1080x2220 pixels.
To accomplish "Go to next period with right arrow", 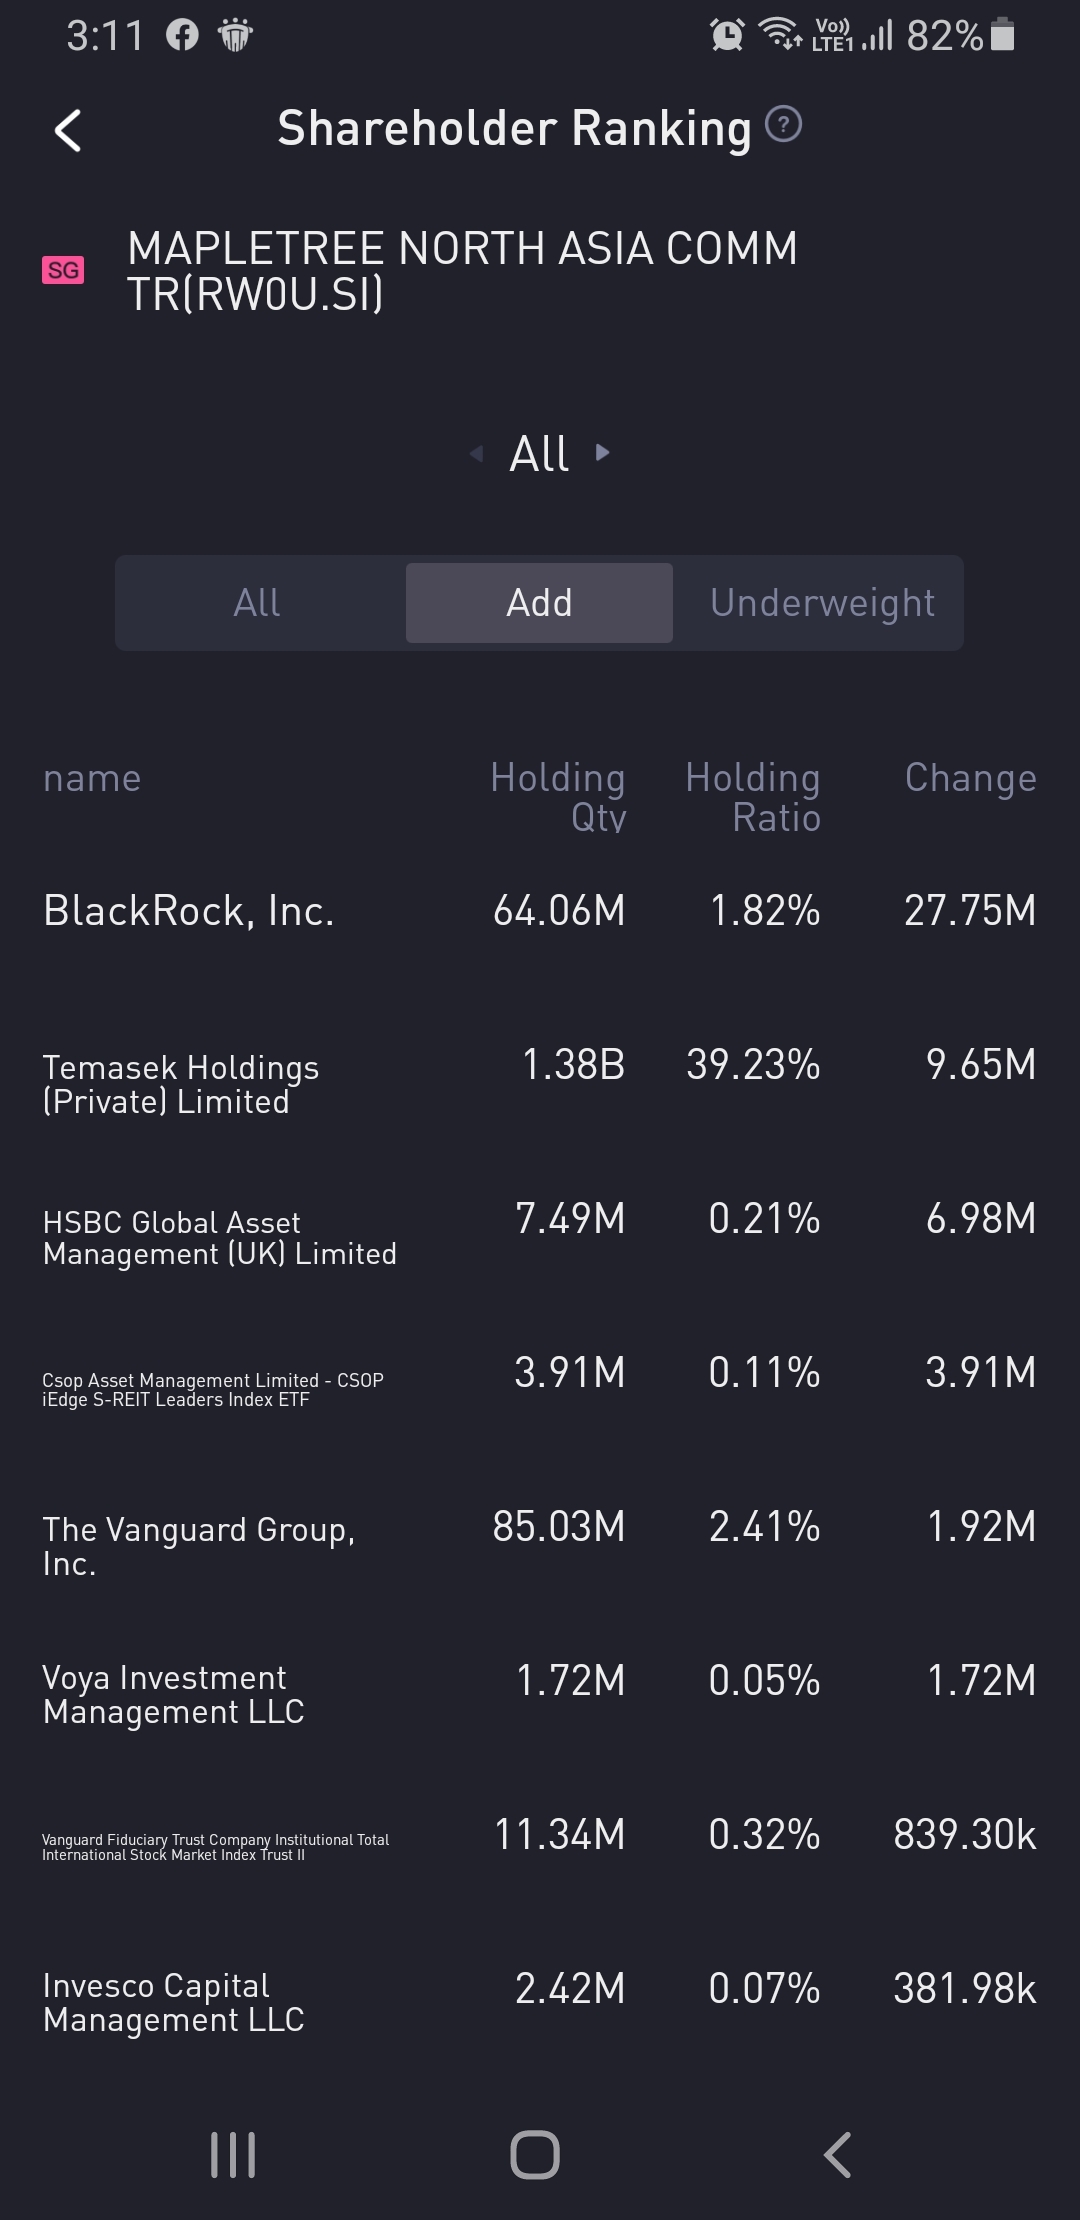I will (x=602, y=453).
